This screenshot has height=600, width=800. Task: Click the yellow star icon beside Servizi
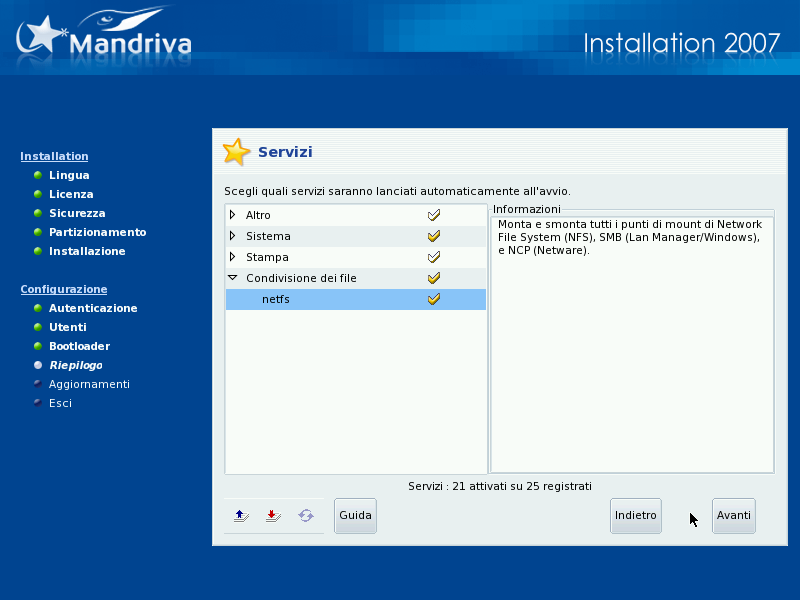tap(236, 152)
